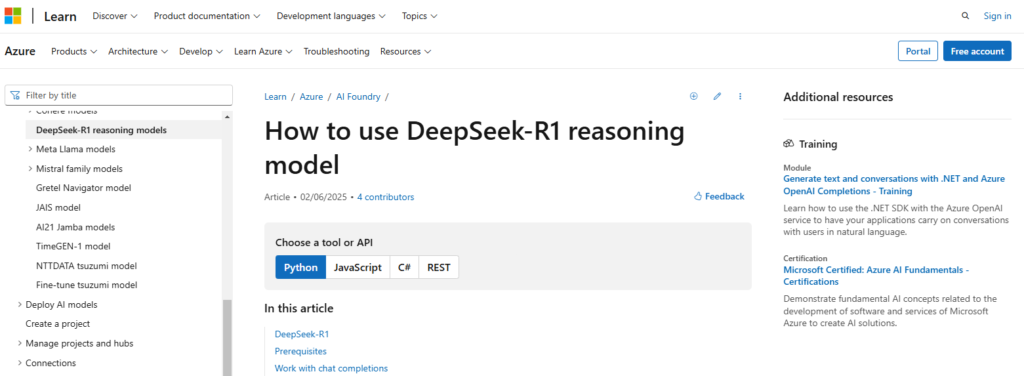Expand the Meta Llama models tree item
1024x376 pixels.
click(x=31, y=149)
